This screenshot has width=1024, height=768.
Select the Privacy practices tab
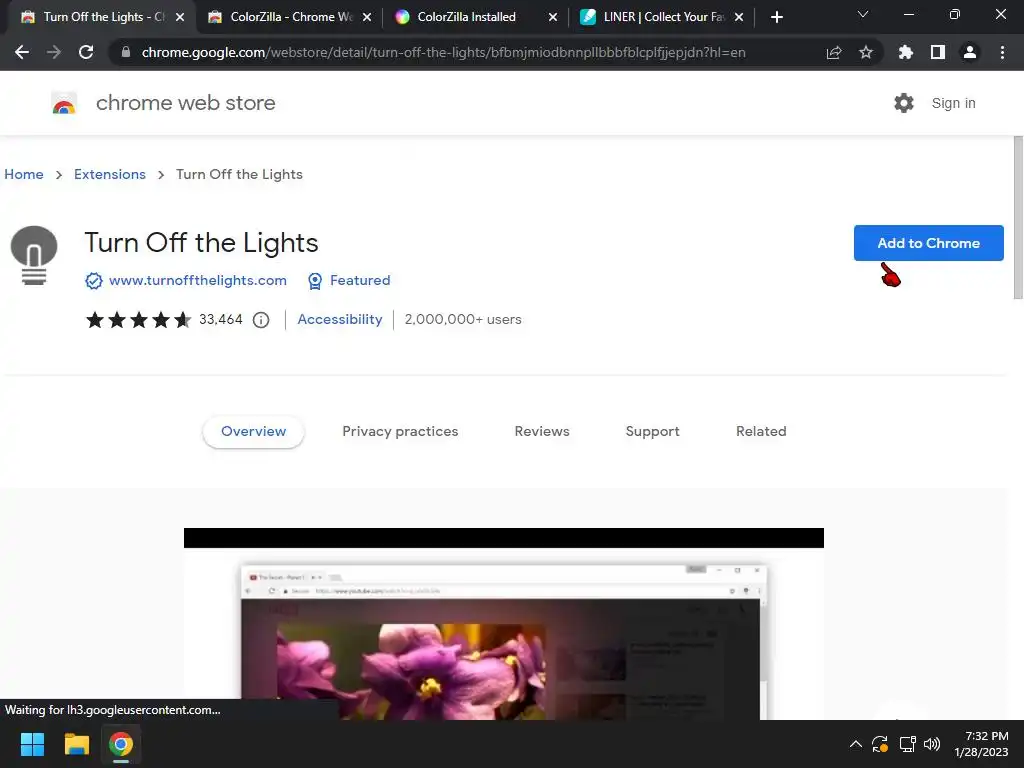pyautogui.click(x=400, y=432)
